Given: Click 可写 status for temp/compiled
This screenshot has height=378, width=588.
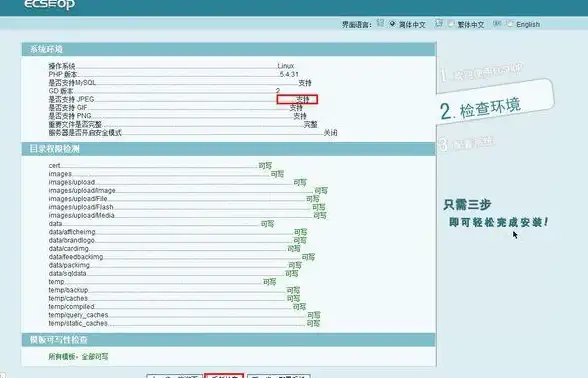Looking at the screenshot, I should [299, 306].
